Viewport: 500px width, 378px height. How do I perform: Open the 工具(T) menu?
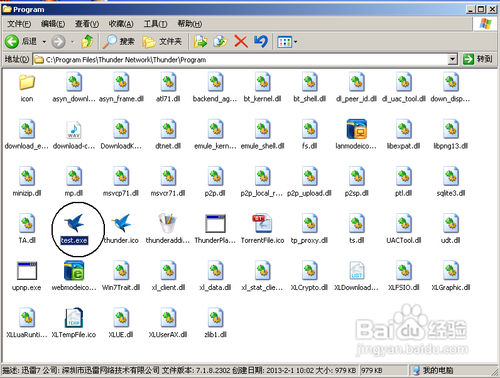click(x=155, y=24)
